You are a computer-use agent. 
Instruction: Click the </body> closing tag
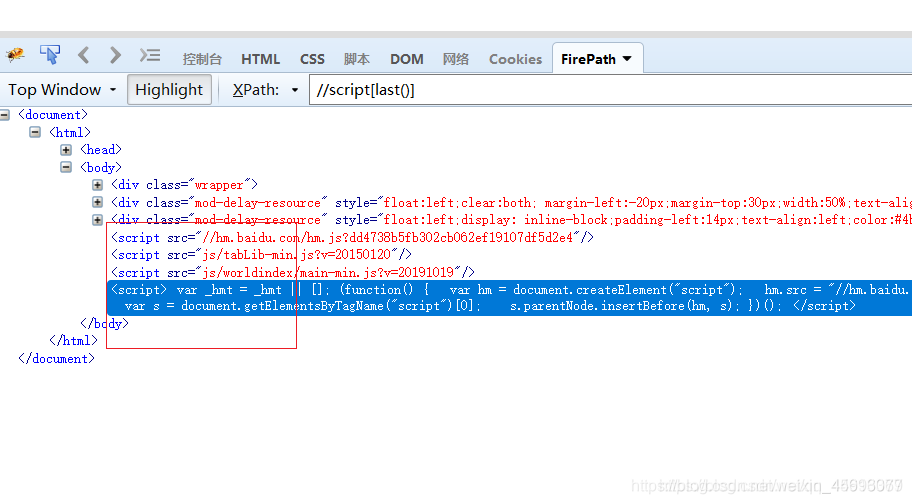pos(104,323)
